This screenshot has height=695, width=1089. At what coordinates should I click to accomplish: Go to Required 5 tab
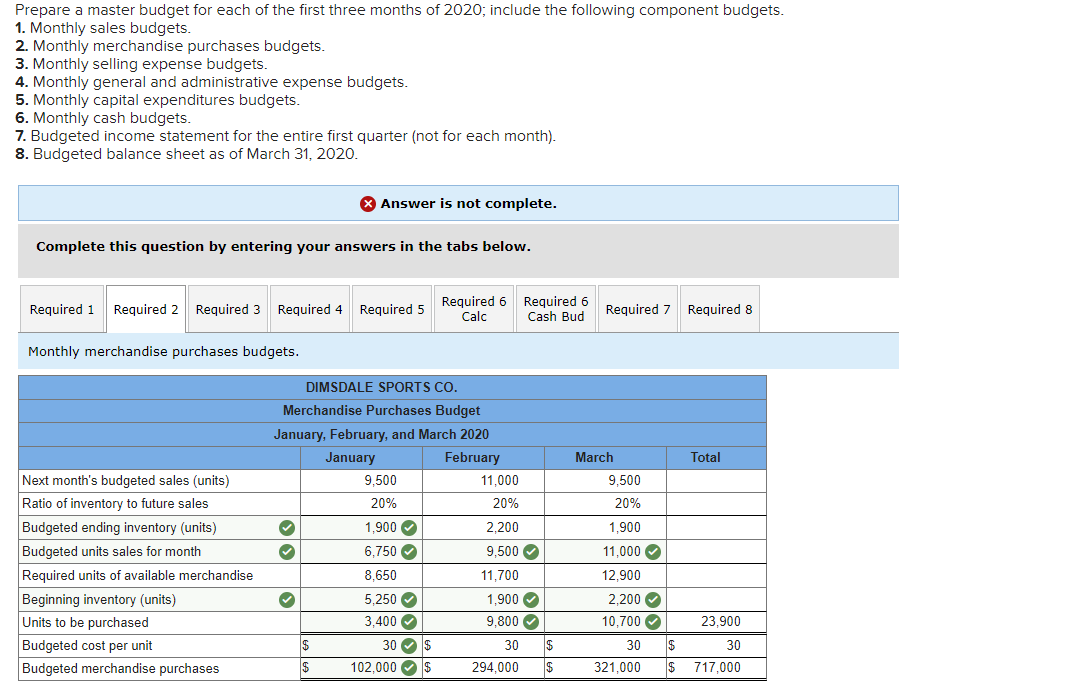tap(392, 309)
